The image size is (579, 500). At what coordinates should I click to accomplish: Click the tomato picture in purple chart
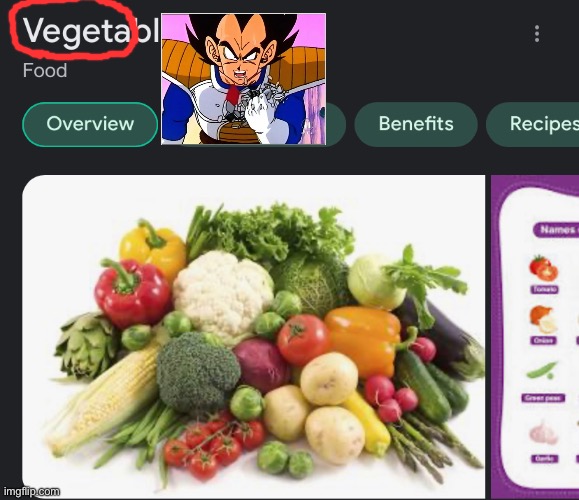544,268
